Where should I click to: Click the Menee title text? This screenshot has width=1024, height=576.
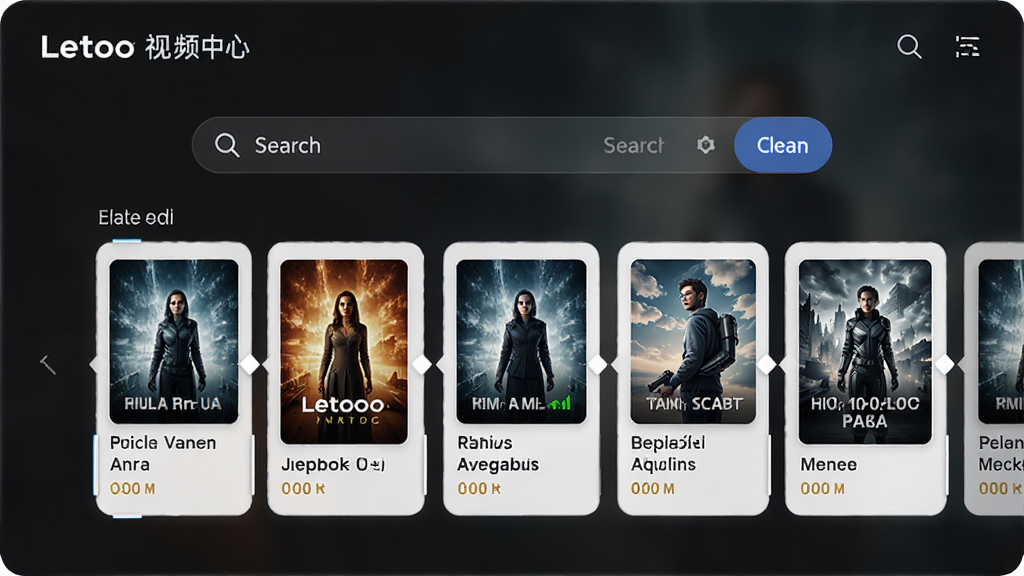coord(828,464)
